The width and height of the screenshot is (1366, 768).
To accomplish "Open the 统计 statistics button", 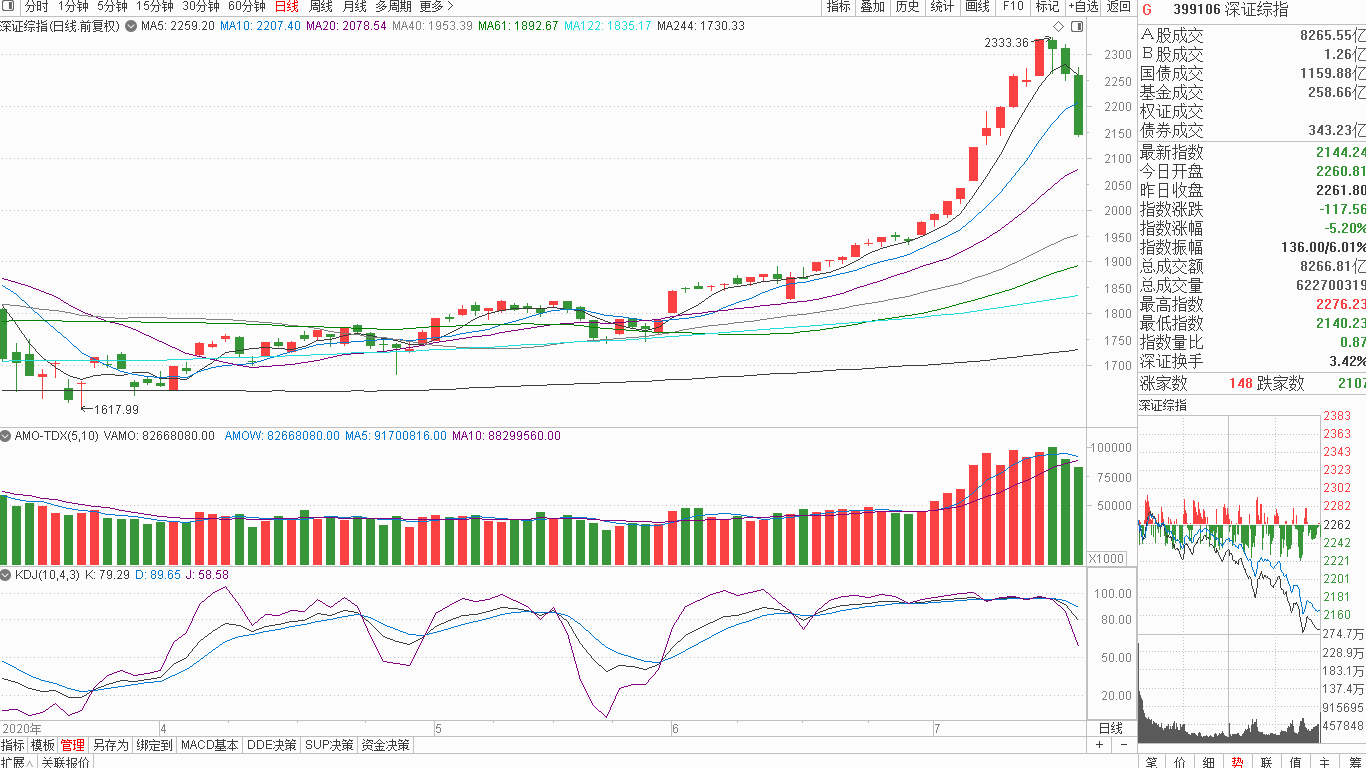I will [942, 7].
